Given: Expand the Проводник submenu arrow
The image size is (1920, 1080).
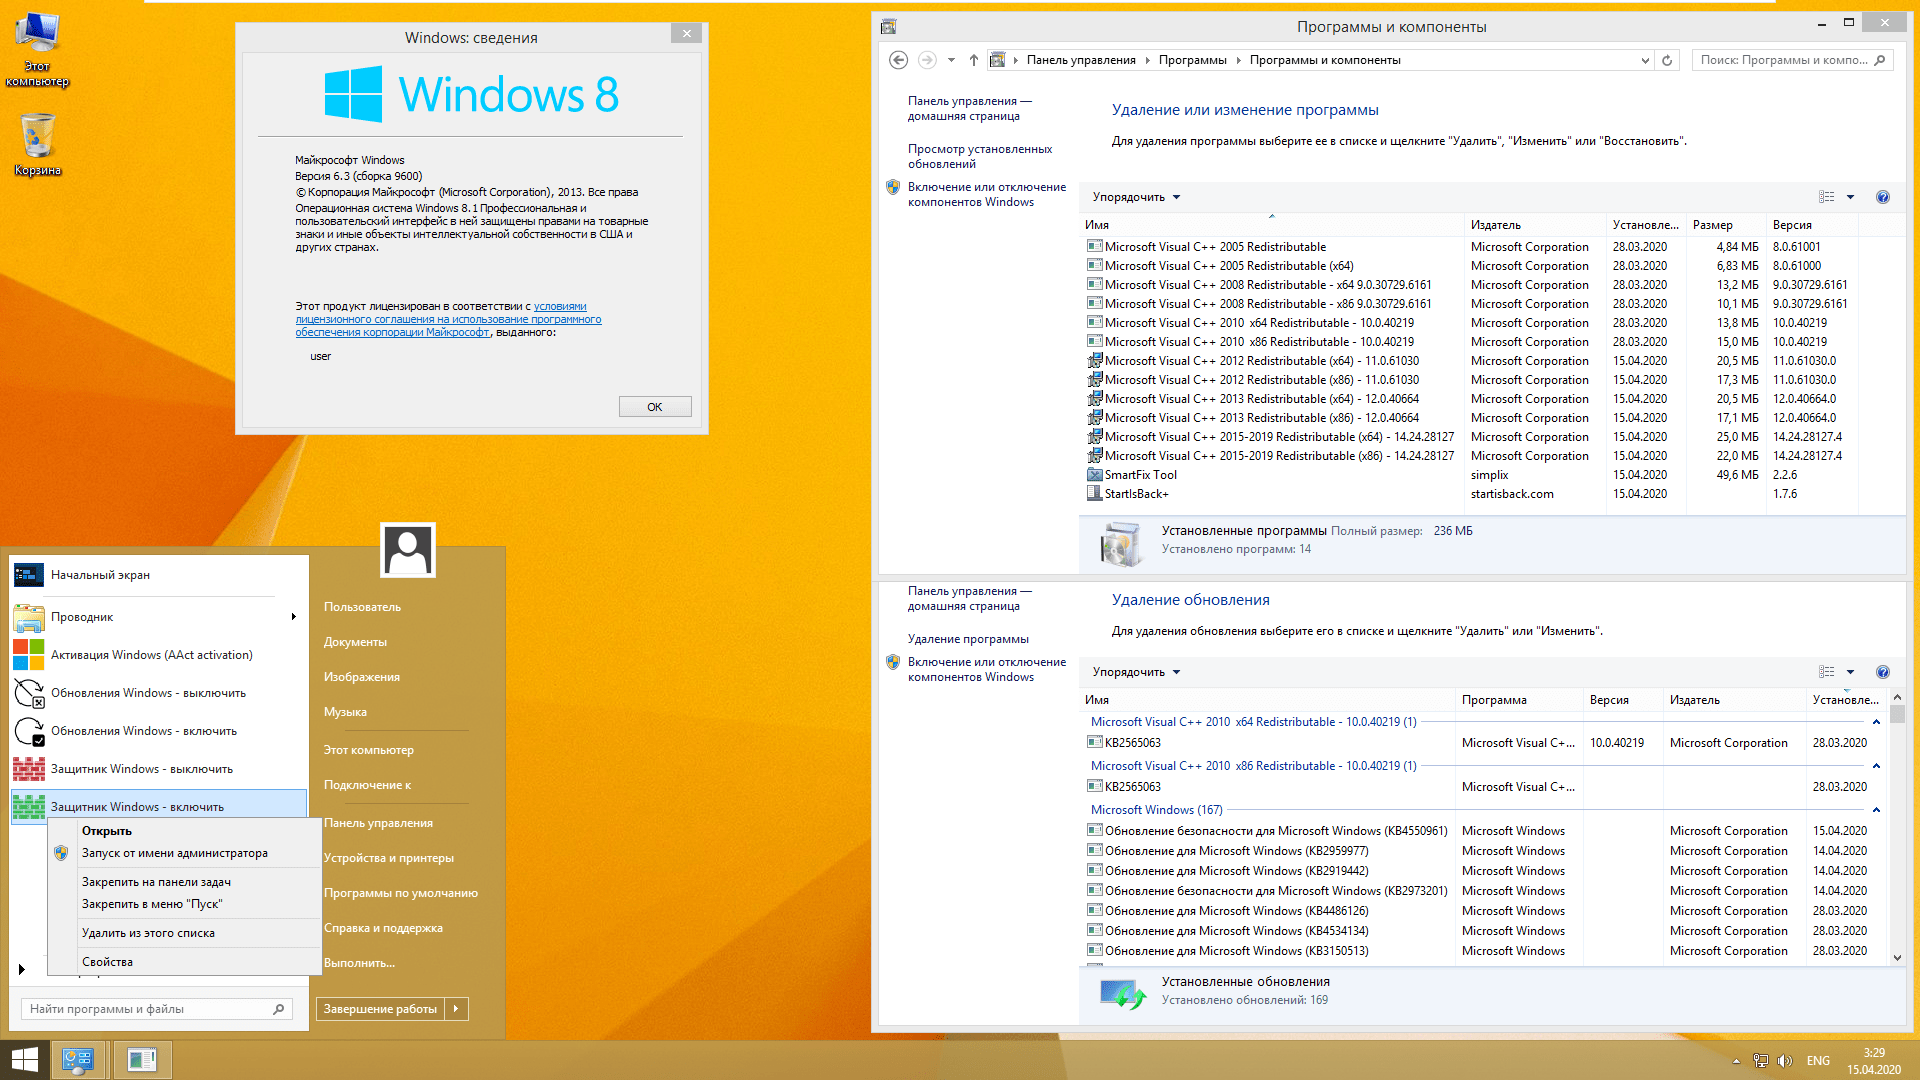Looking at the screenshot, I should tap(293, 617).
